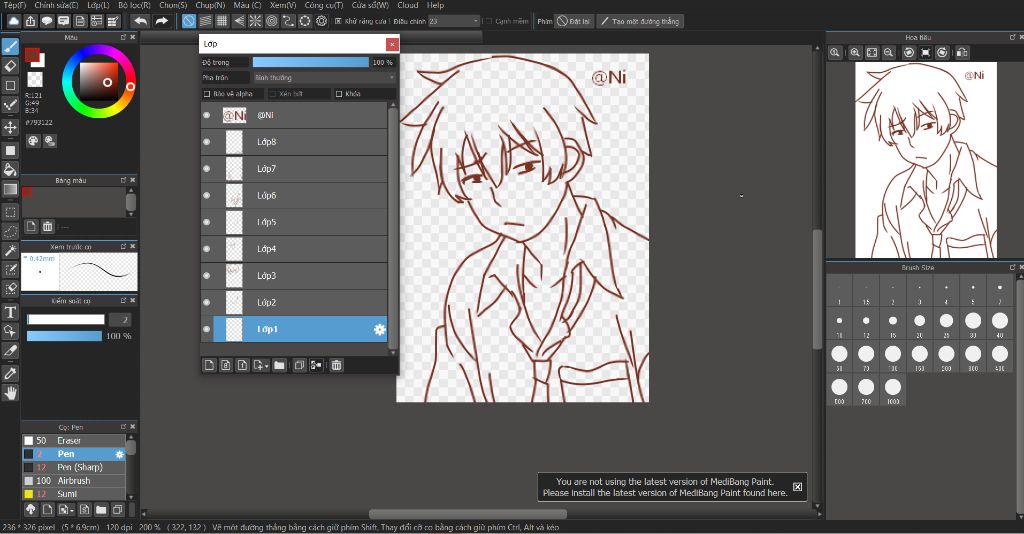Screen dimensions: 1024x534
Task: Select the Eyedropper tool
Action: [x=10, y=373]
